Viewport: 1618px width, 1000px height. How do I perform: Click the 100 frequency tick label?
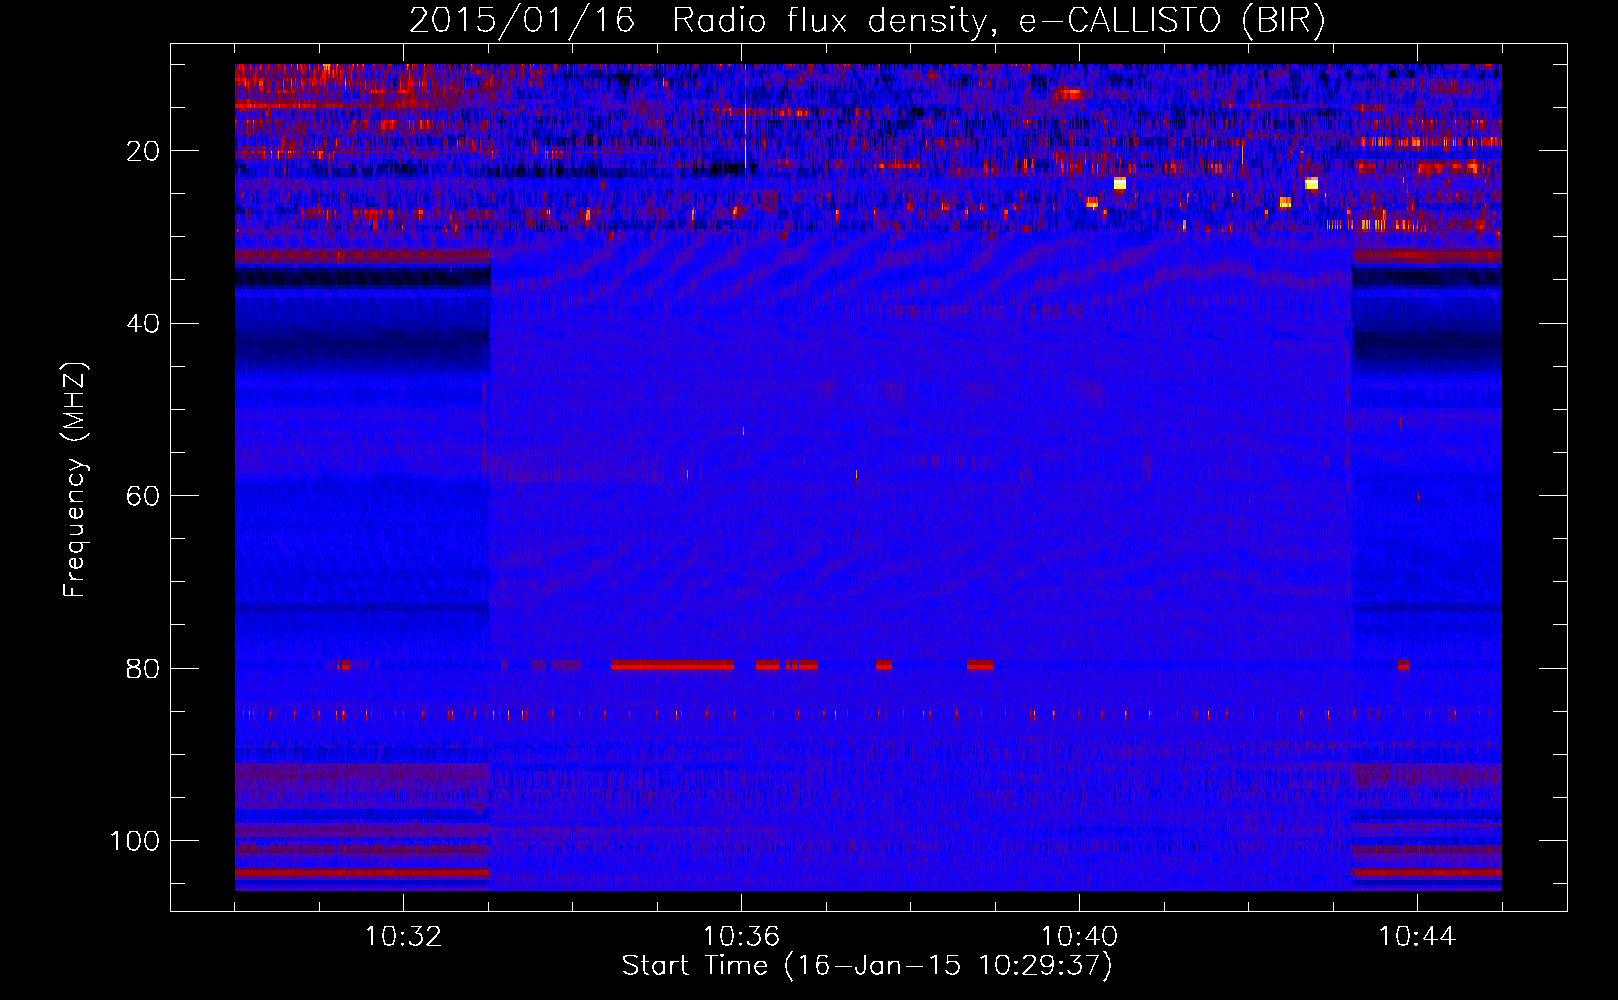coord(135,841)
